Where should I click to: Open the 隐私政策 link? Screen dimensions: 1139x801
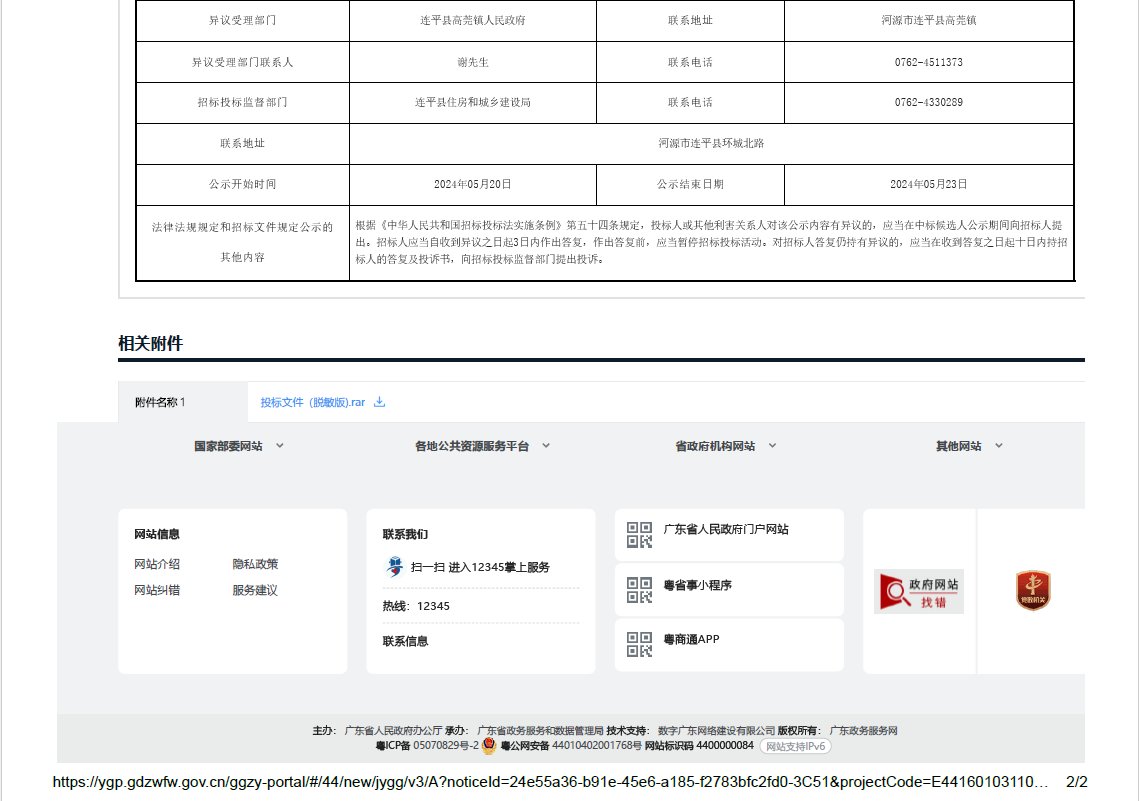tap(255, 564)
